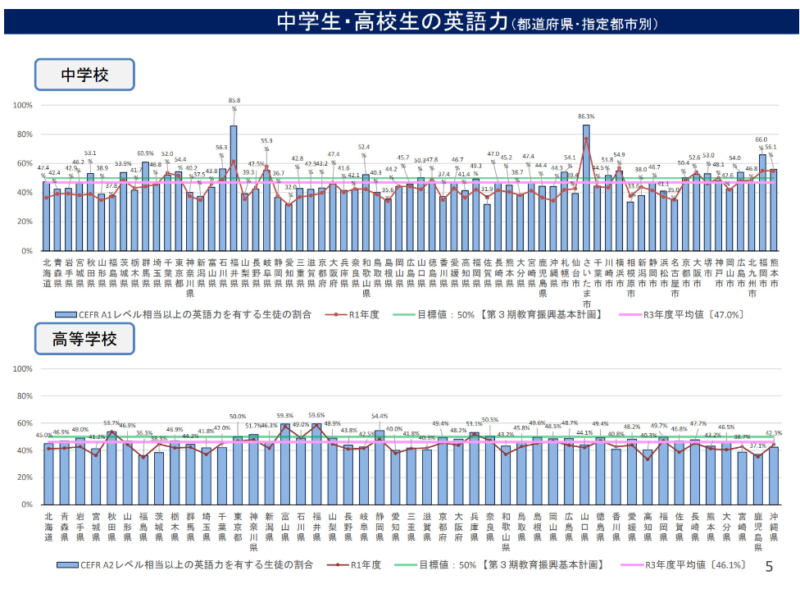Select the 高等学校 section label box
800x589 pixels.
point(85,341)
